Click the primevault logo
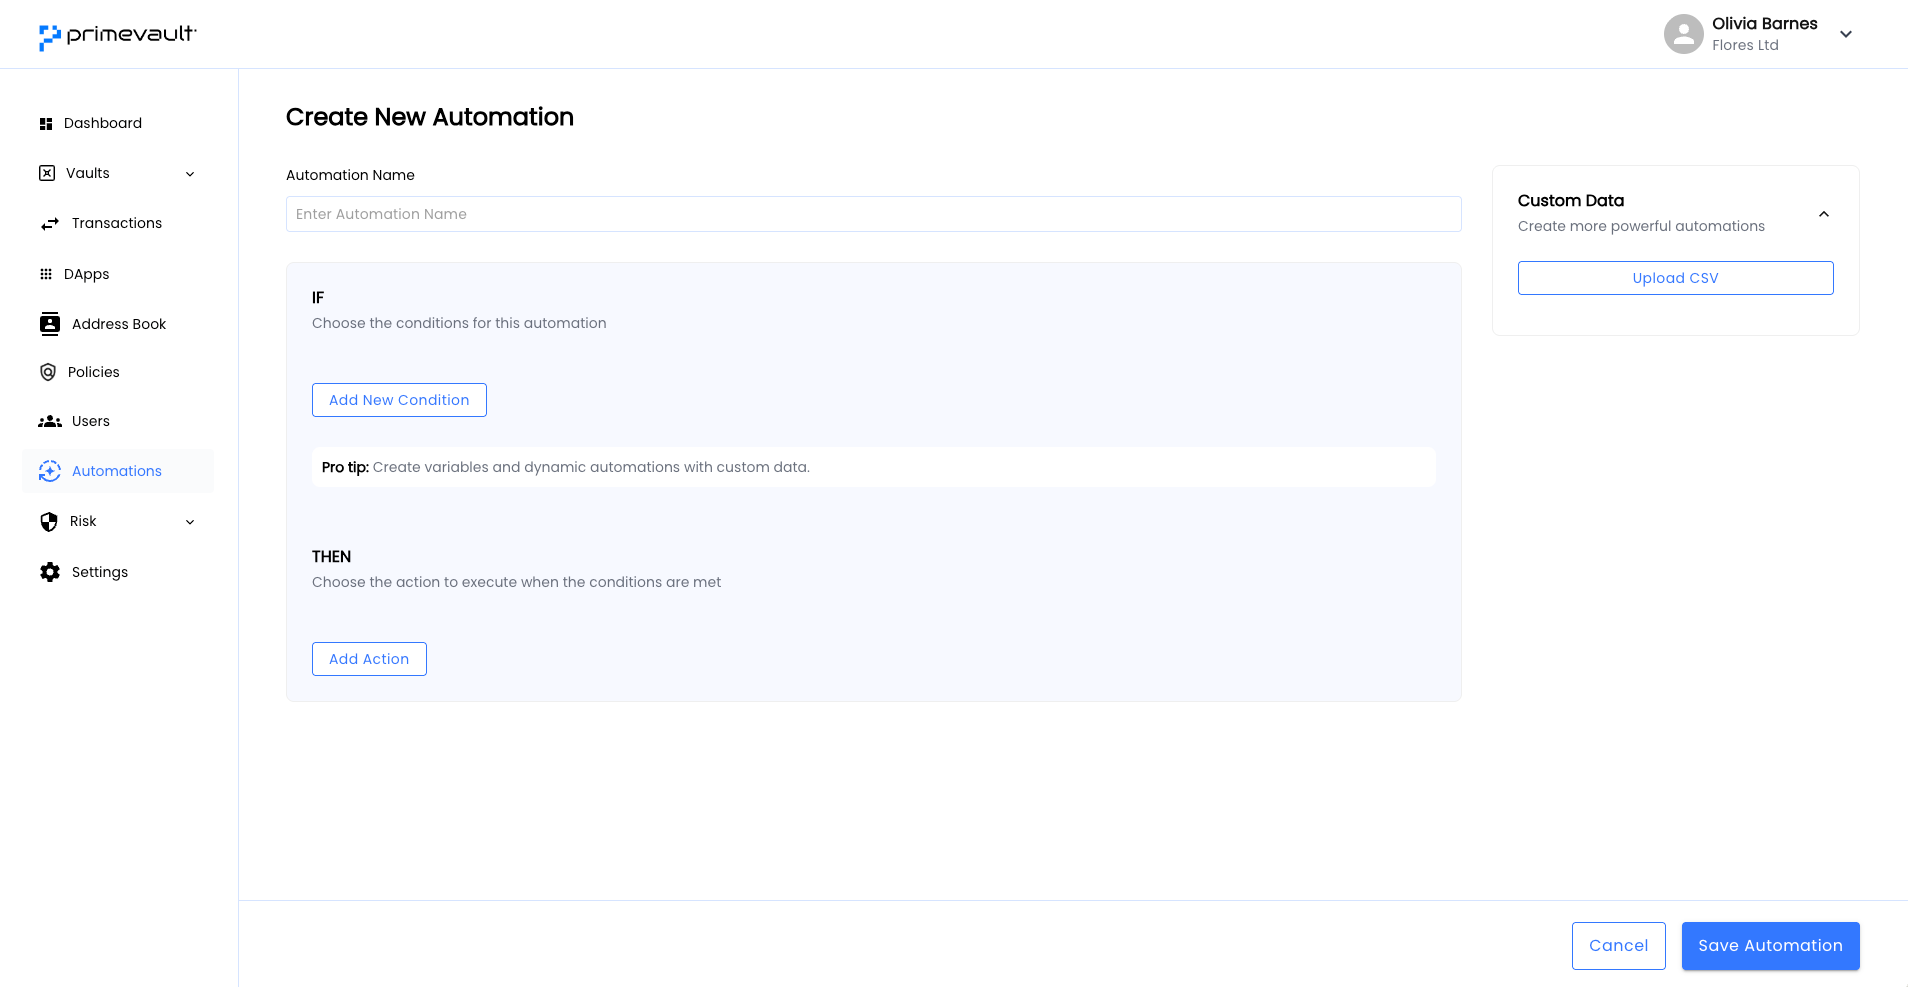This screenshot has height=987, width=1908. 118,36
